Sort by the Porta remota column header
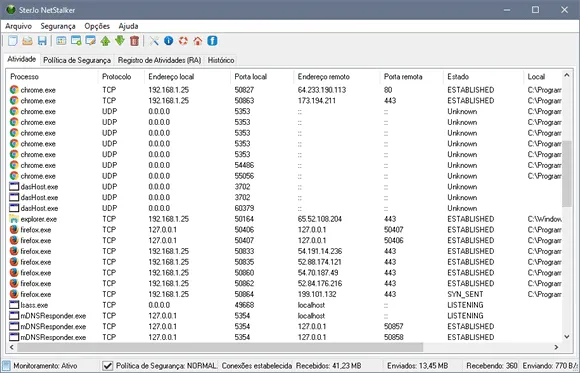Image resolution: width=580 pixels, height=373 pixels. click(412, 77)
